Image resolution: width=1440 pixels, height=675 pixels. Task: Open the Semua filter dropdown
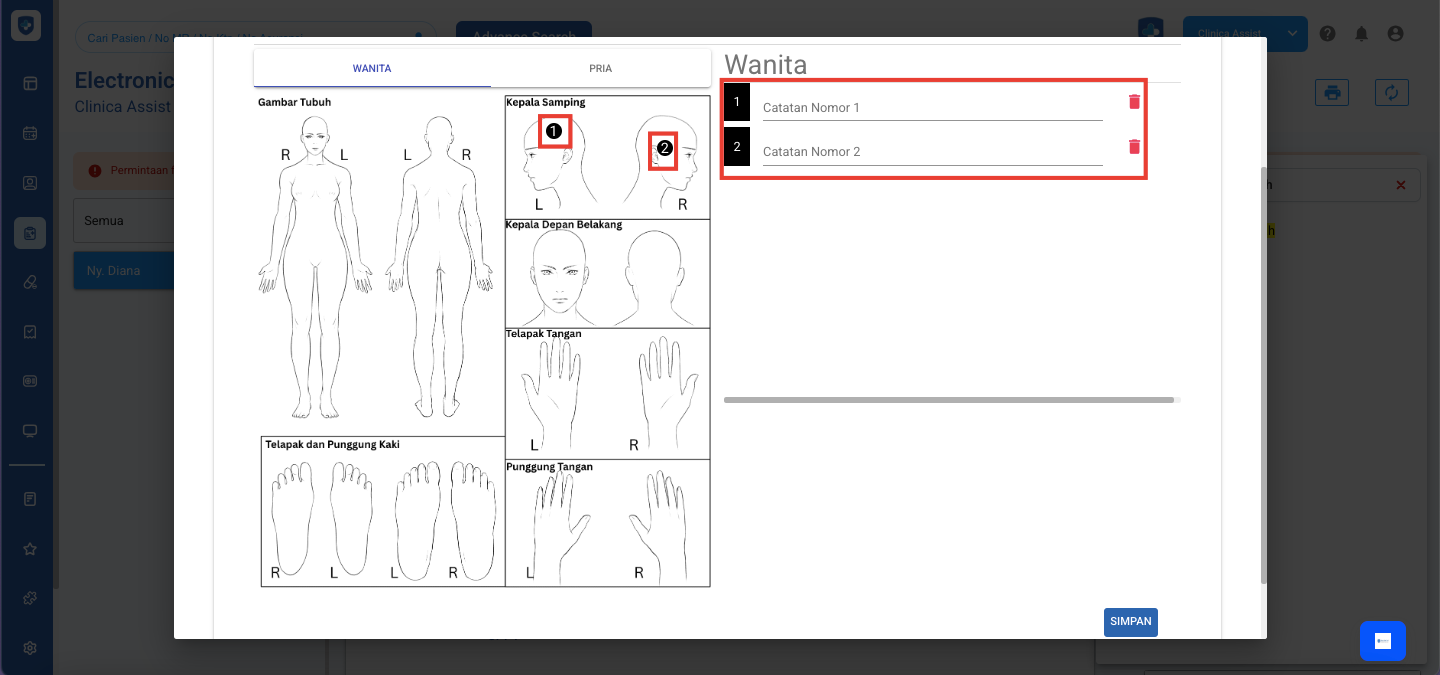coord(123,221)
